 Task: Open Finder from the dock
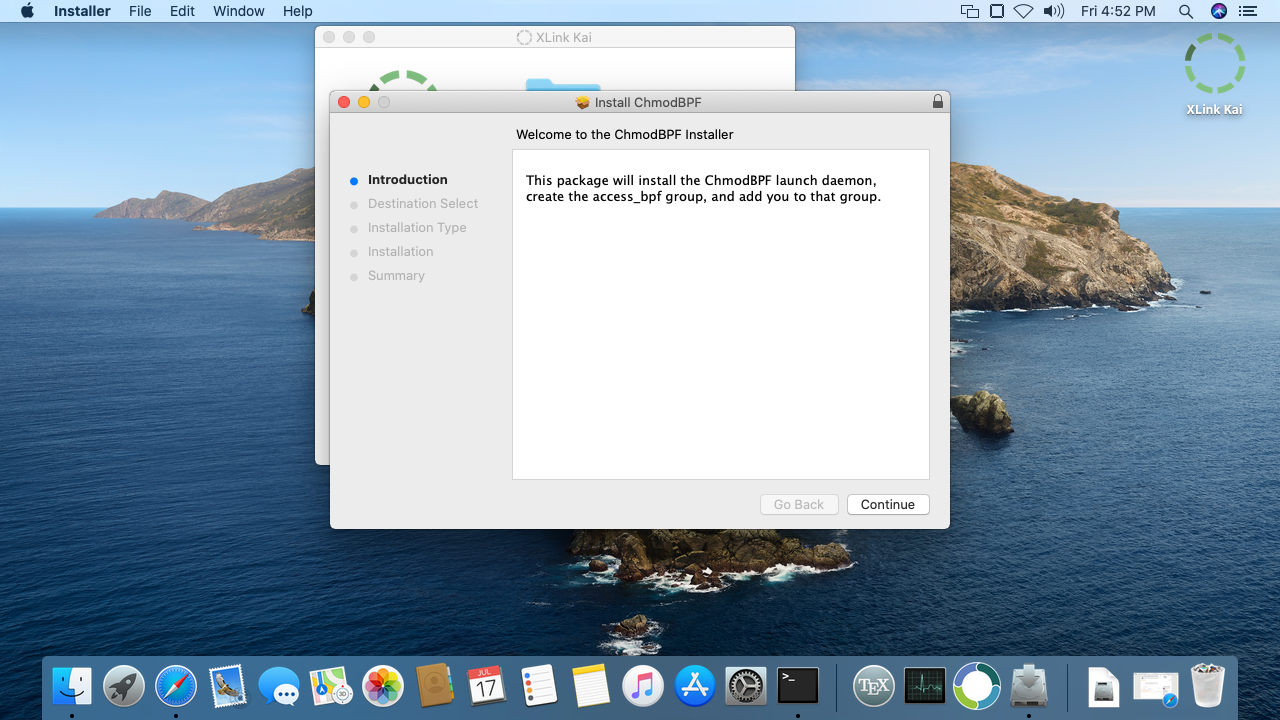tap(72, 686)
